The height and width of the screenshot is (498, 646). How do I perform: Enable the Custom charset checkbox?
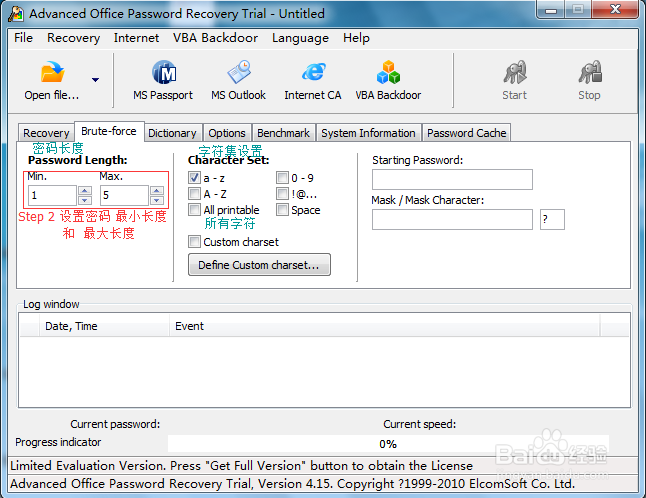pos(194,242)
